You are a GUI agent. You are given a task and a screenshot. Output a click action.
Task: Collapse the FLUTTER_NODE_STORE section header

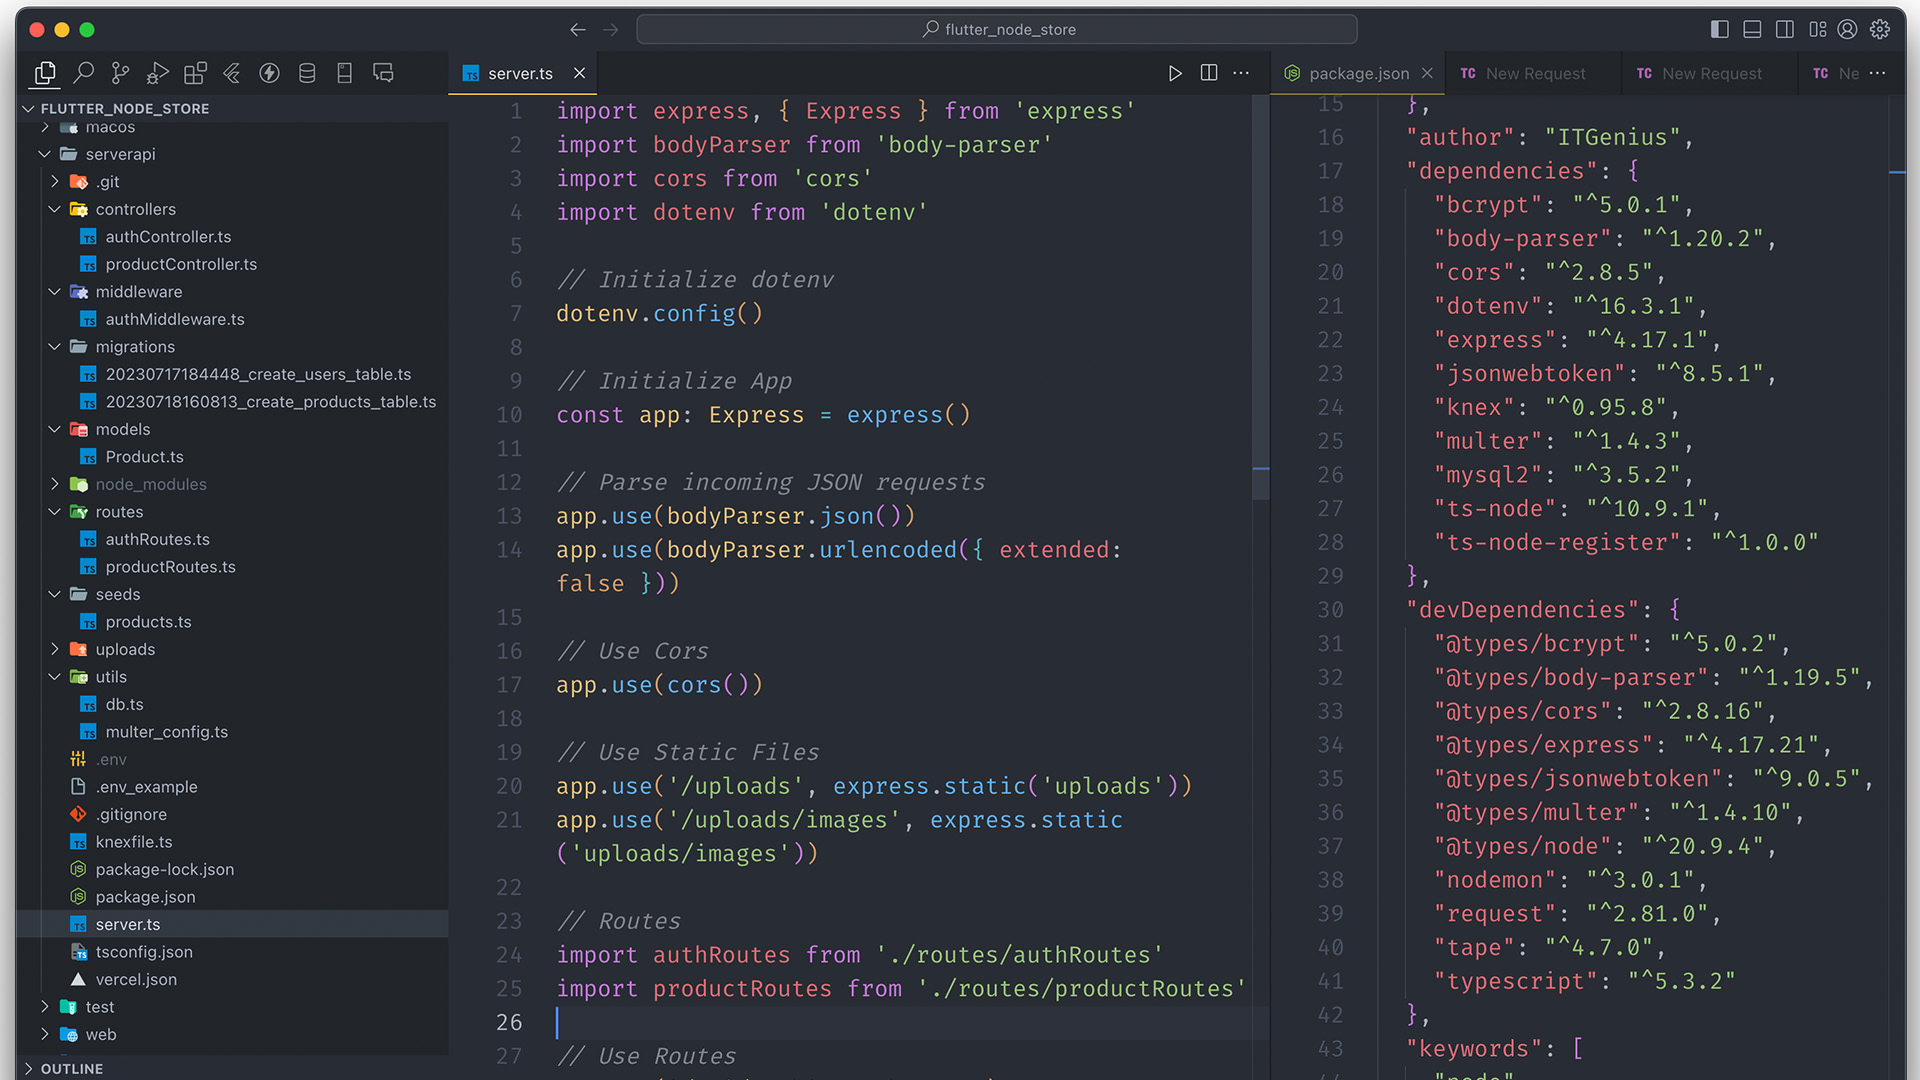coord(232,108)
